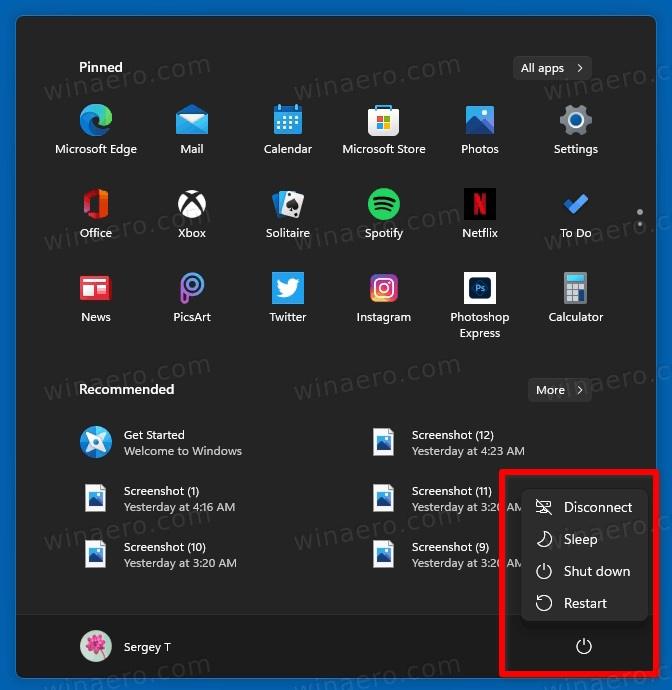The height and width of the screenshot is (690, 672).
Task: Launch Xbox from the Pinned section
Action: pyautogui.click(x=192, y=206)
